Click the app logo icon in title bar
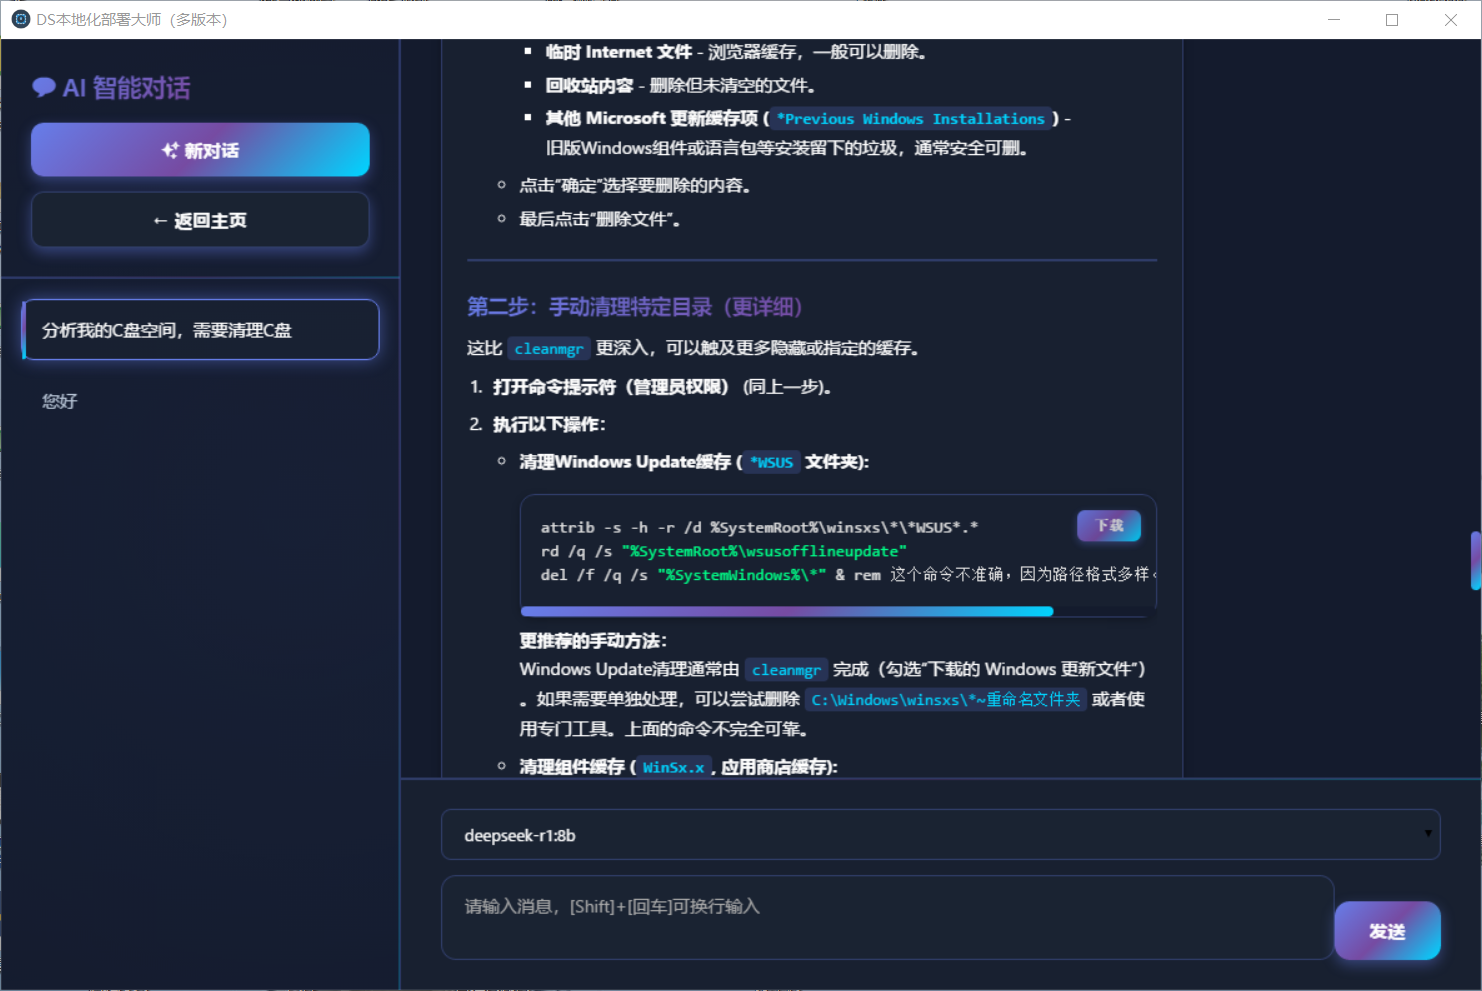1482x991 pixels. pyautogui.click(x=20, y=19)
